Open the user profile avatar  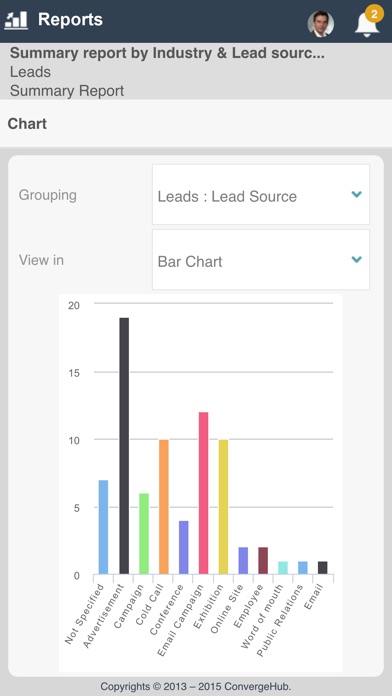pos(321,24)
